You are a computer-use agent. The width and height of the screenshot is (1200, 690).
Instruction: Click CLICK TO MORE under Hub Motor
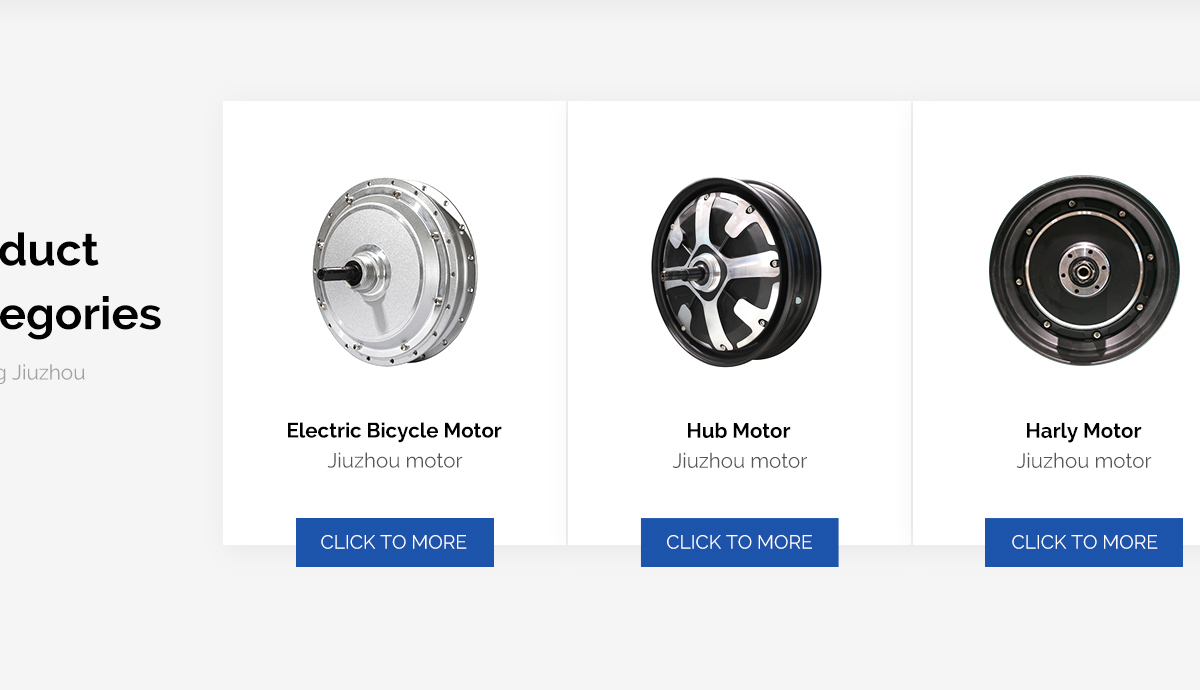(x=739, y=542)
